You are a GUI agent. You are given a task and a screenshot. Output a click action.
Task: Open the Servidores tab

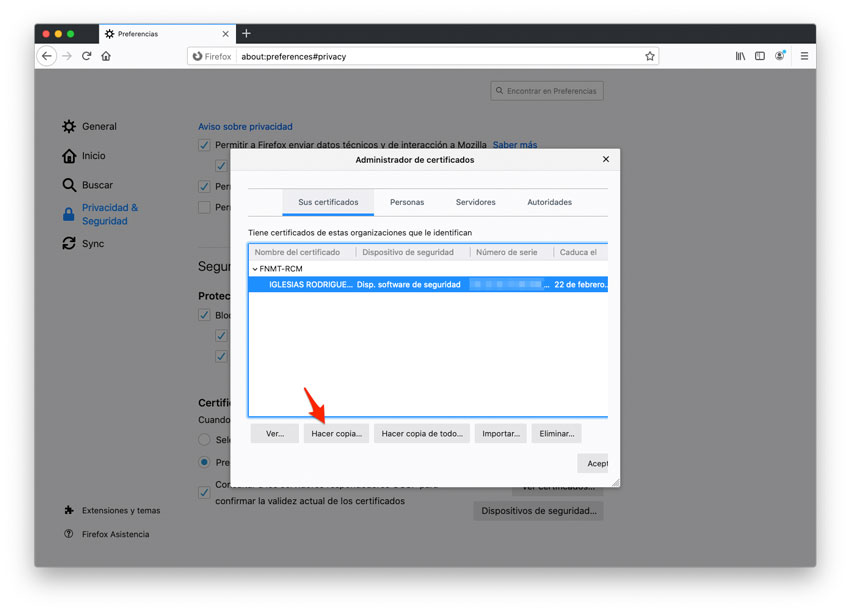(x=475, y=202)
